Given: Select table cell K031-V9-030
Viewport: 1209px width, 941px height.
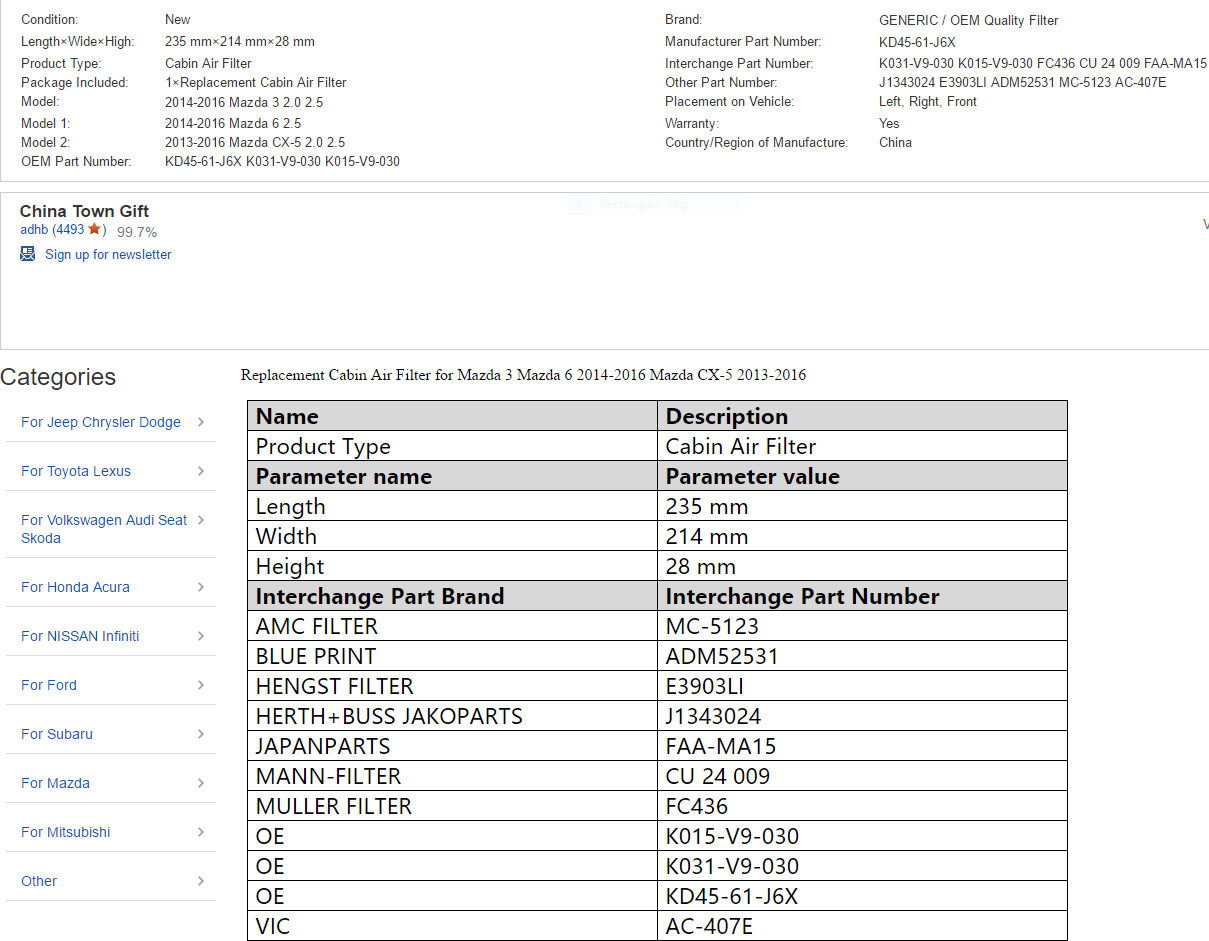Looking at the screenshot, I should pyautogui.click(x=862, y=866).
